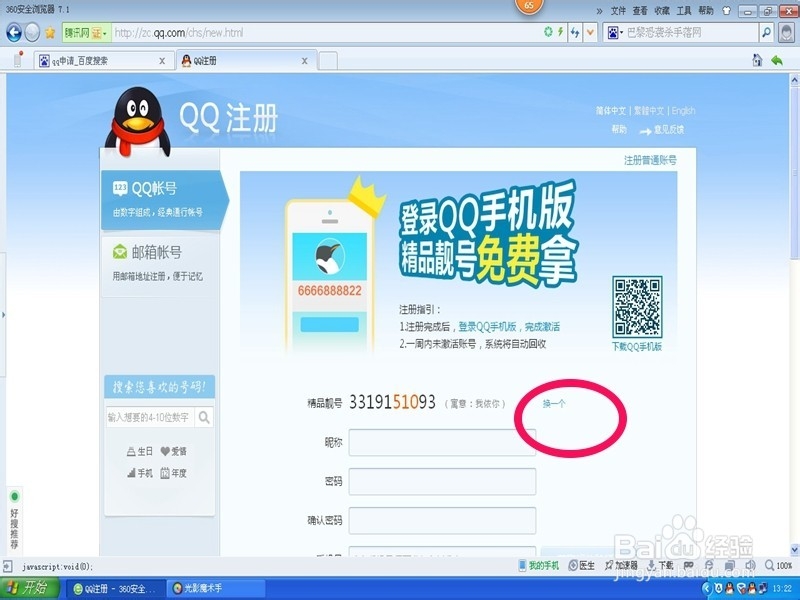
Task: Click the QR code image
Action: click(x=637, y=307)
